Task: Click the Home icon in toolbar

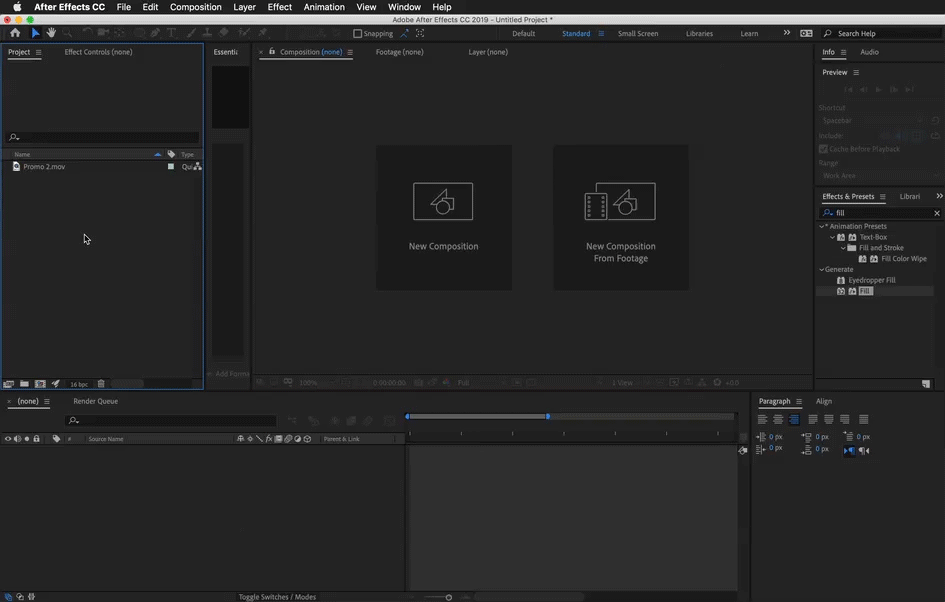Action: (x=14, y=33)
